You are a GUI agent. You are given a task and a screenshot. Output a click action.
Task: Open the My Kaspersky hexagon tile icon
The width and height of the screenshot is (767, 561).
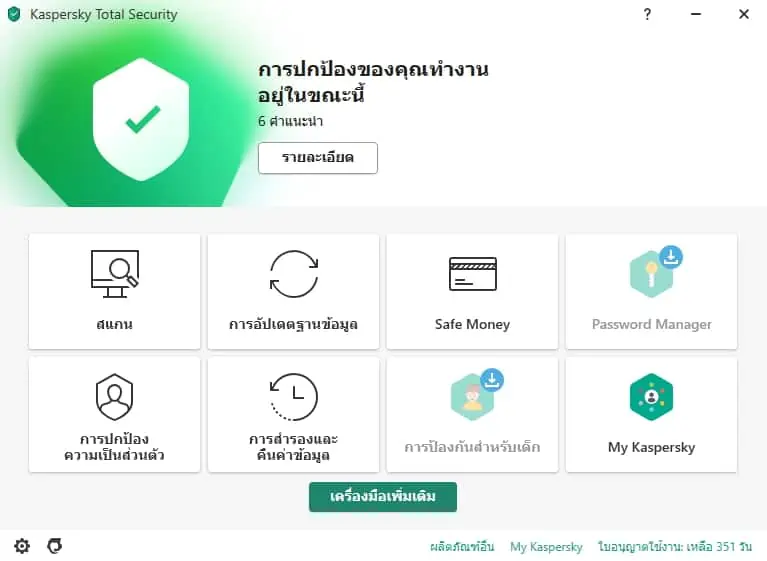[651, 397]
